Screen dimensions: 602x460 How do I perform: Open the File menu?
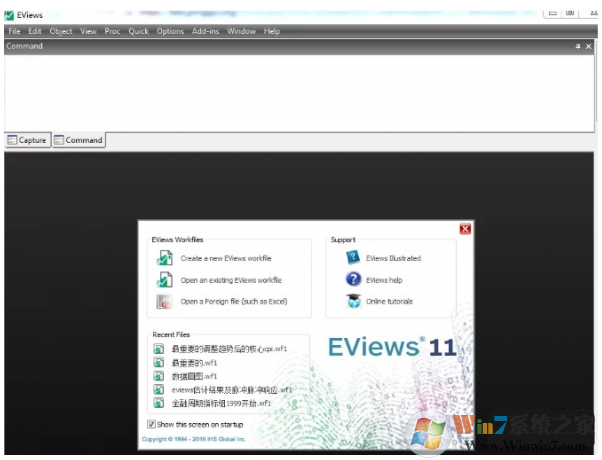14,31
